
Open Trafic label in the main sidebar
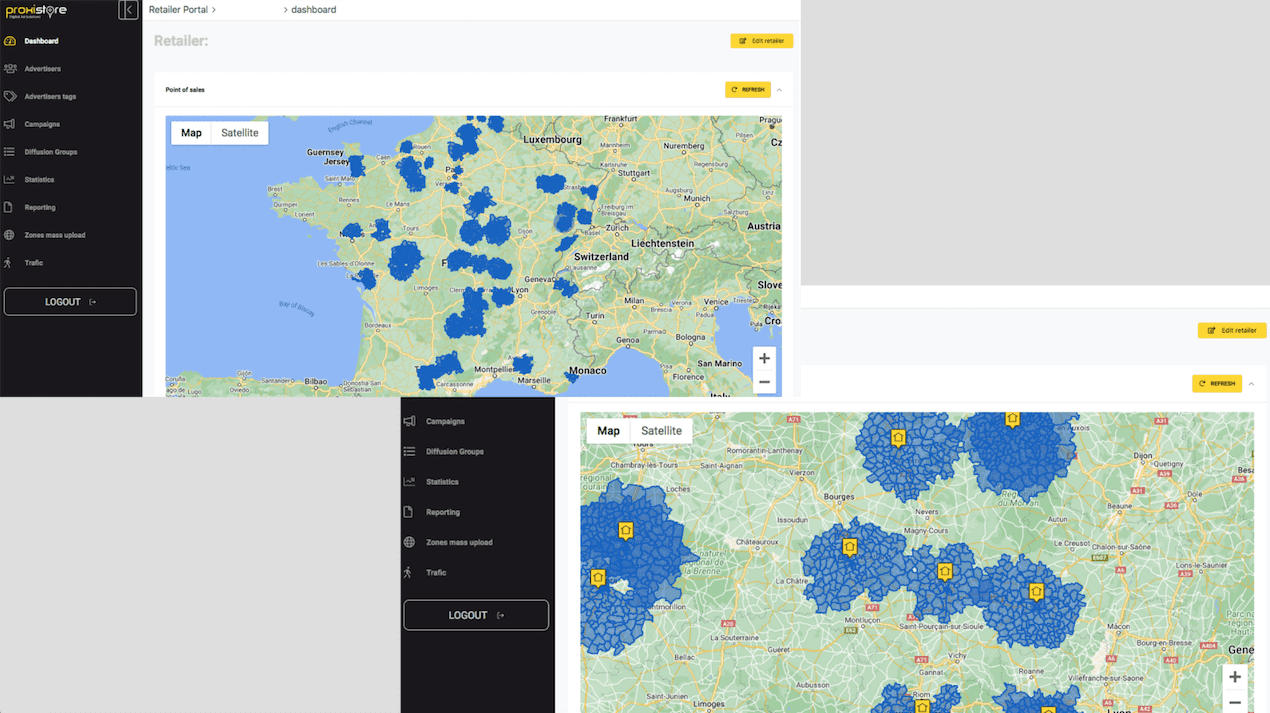34,263
